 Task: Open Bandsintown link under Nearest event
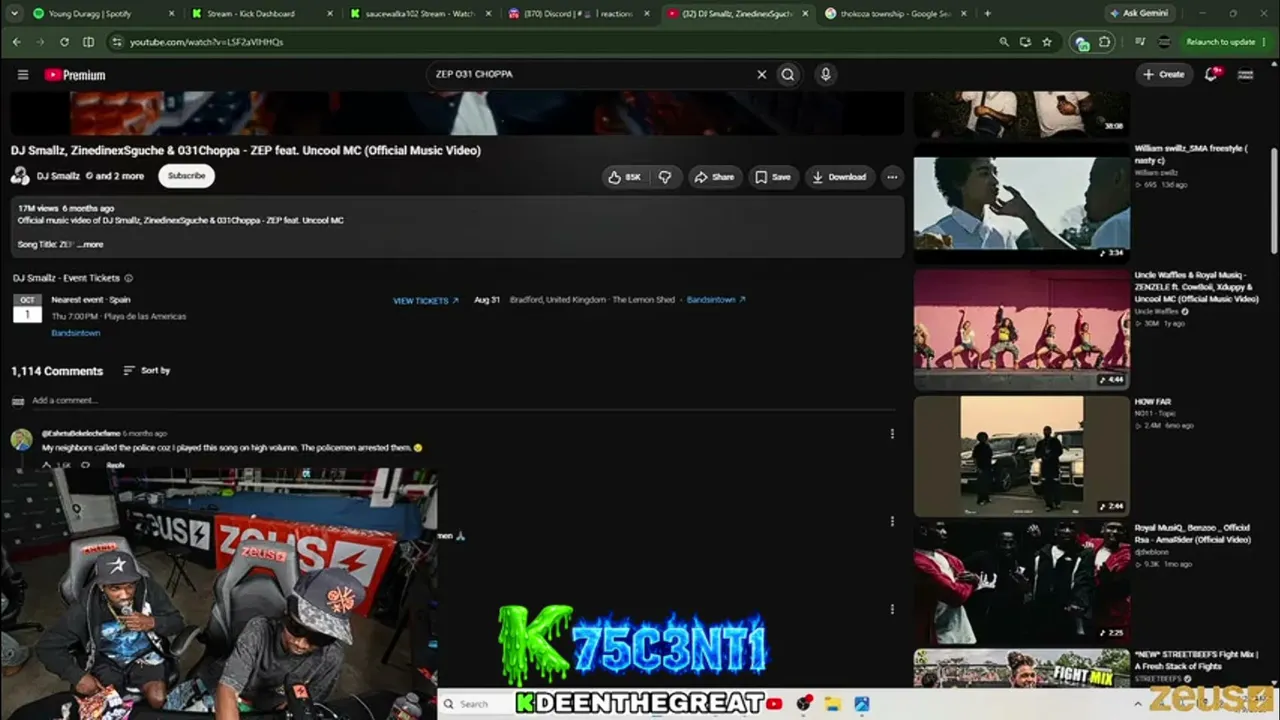76,333
